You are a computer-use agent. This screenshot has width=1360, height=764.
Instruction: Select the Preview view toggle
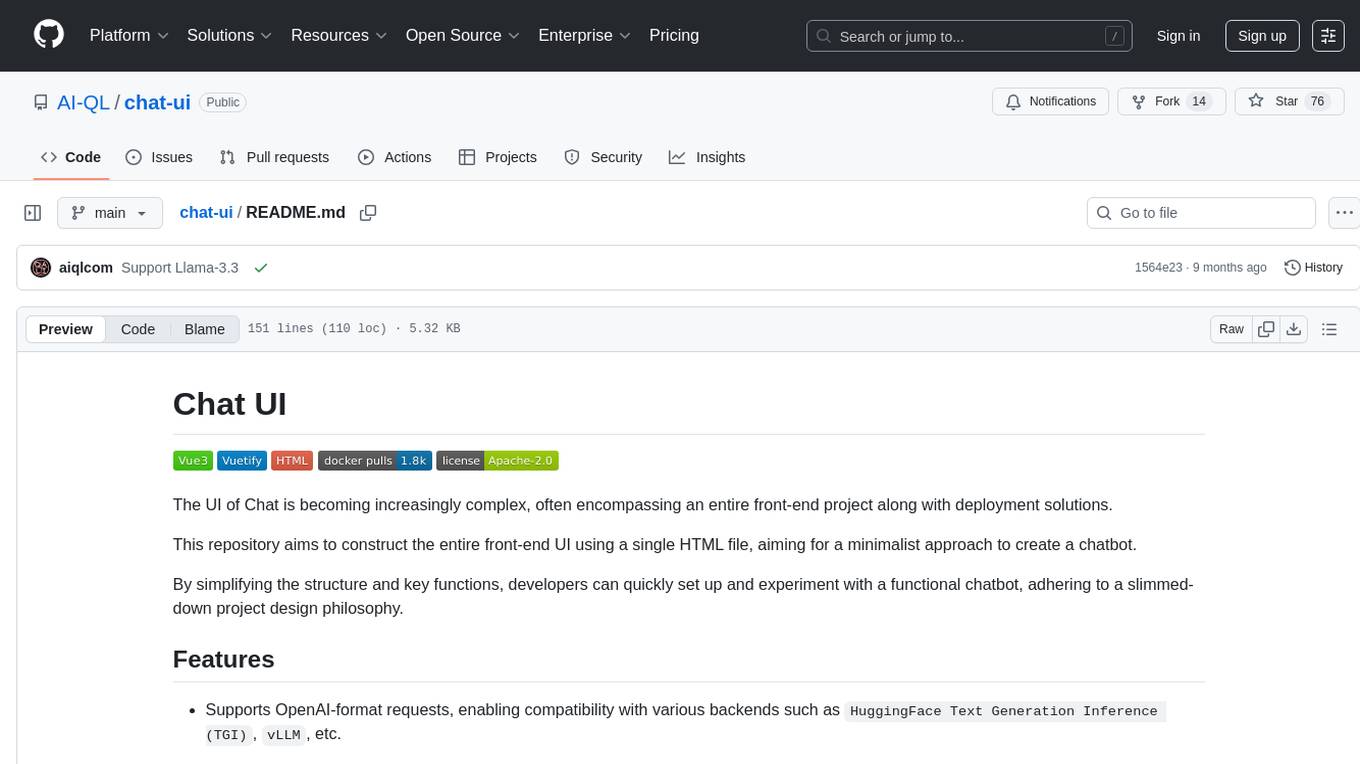click(x=66, y=329)
